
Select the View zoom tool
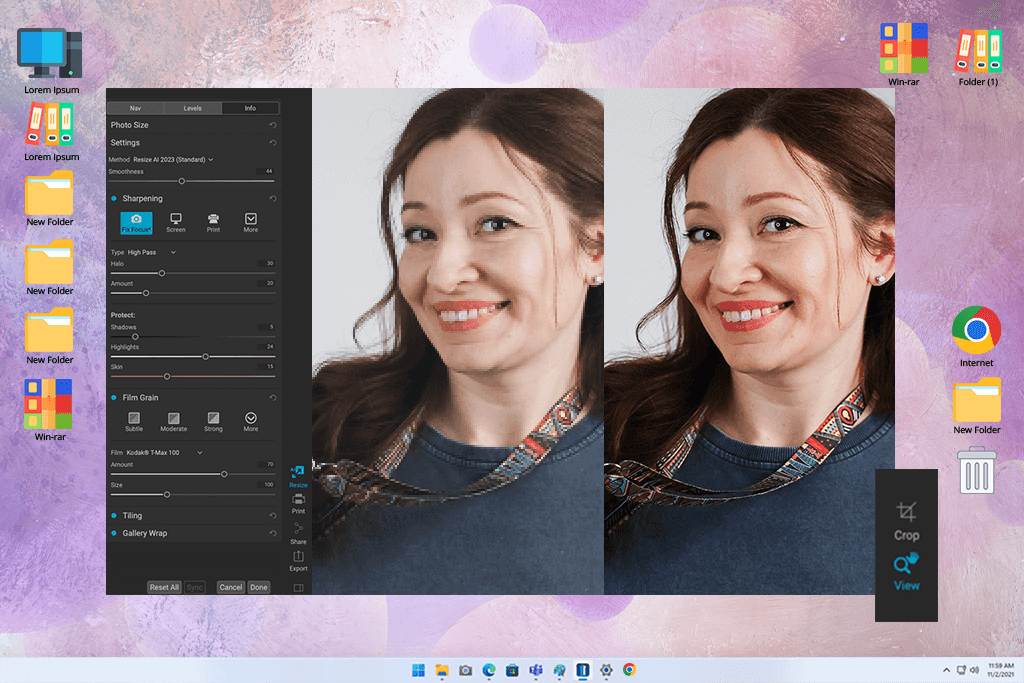906,572
